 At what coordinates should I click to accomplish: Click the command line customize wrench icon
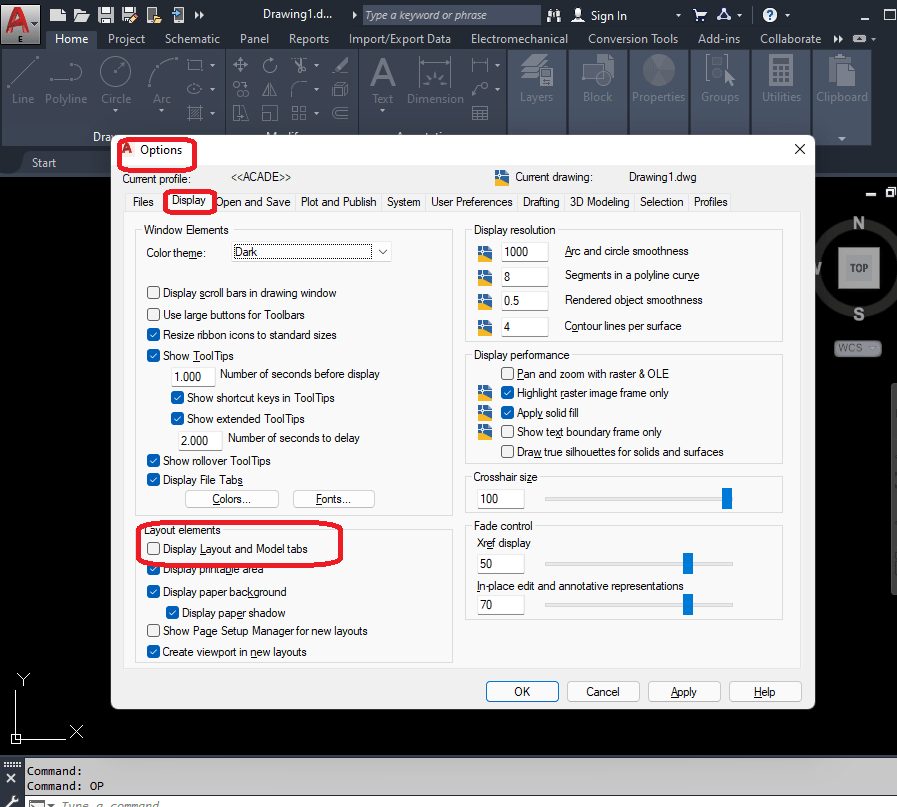[11, 801]
